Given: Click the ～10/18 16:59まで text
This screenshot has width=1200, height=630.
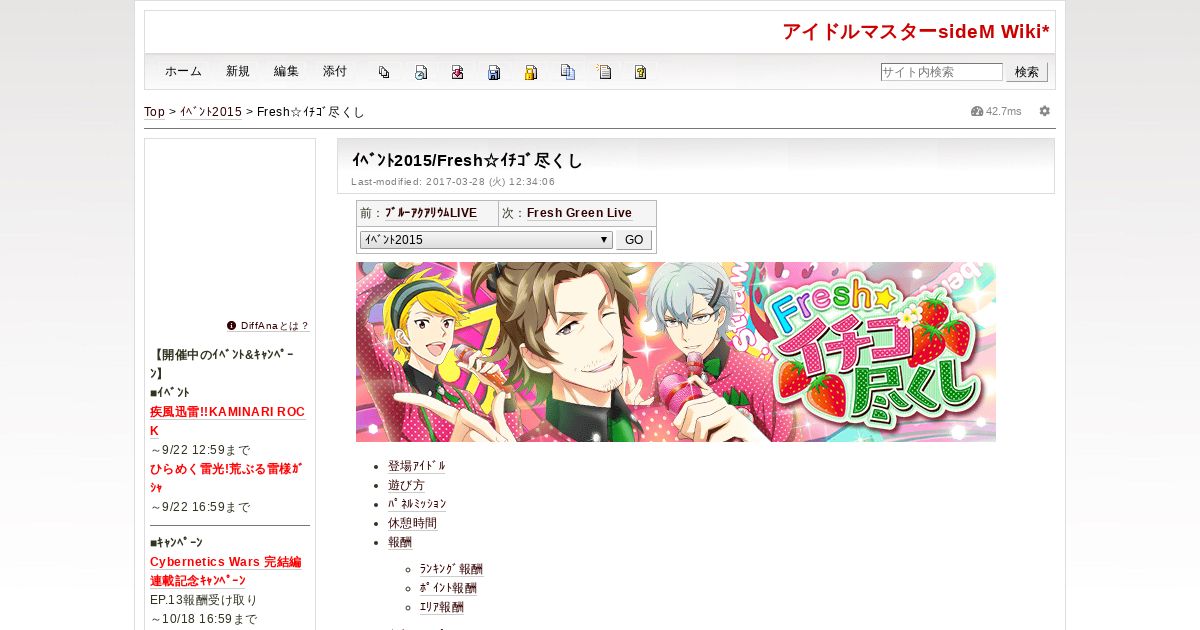Looking at the screenshot, I should click(x=204, y=619).
